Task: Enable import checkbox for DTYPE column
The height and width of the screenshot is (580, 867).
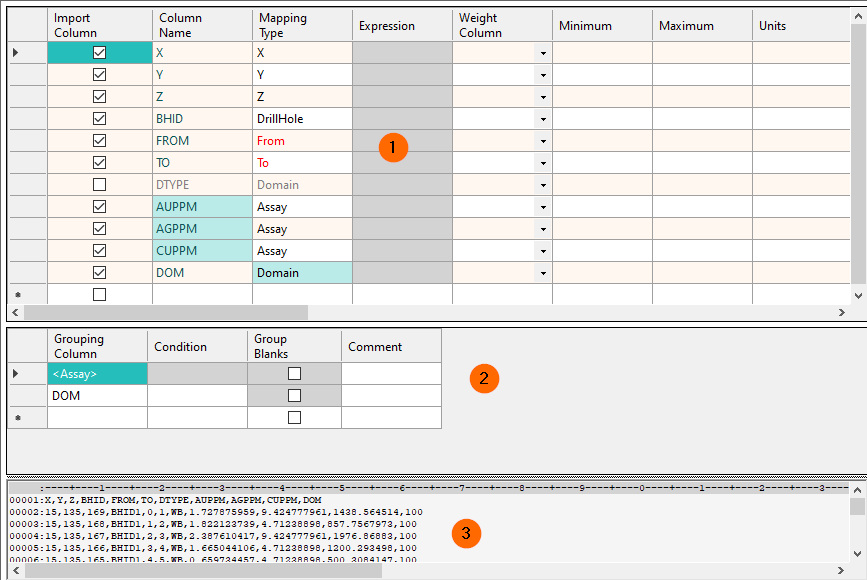Action: point(99,185)
